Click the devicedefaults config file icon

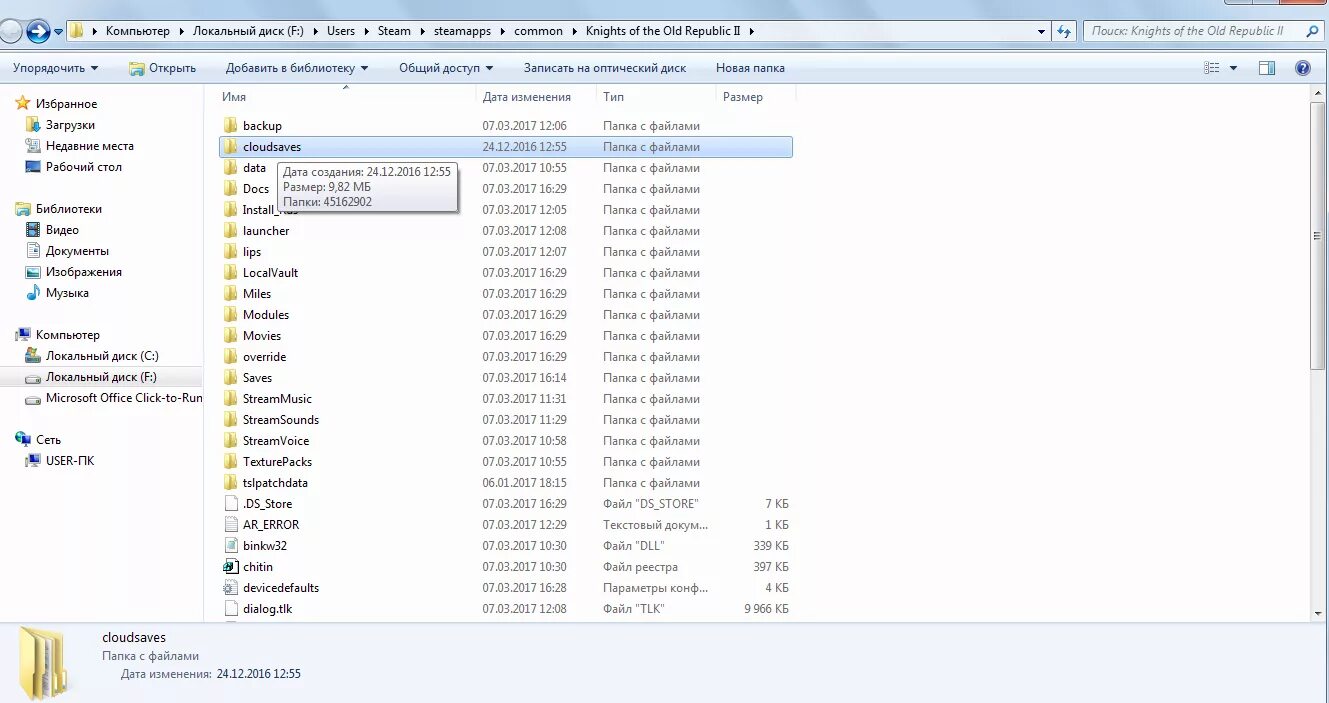(x=230, y=588)
